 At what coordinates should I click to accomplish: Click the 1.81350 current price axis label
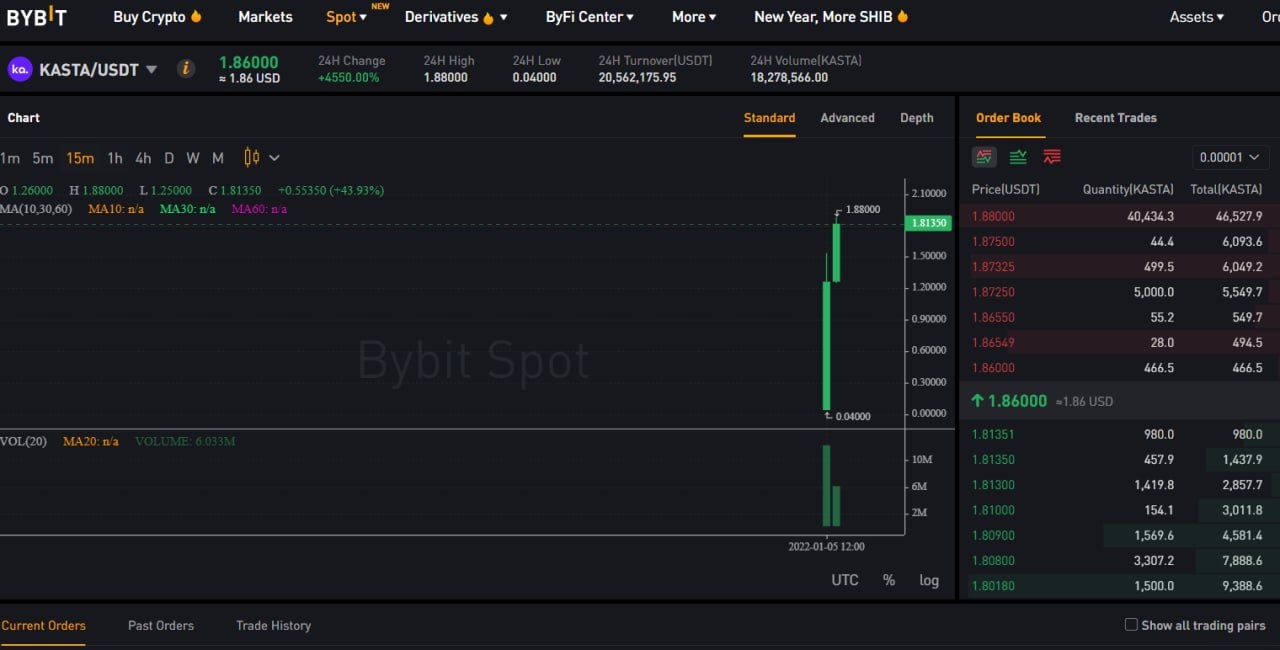[x=927, y=223]
